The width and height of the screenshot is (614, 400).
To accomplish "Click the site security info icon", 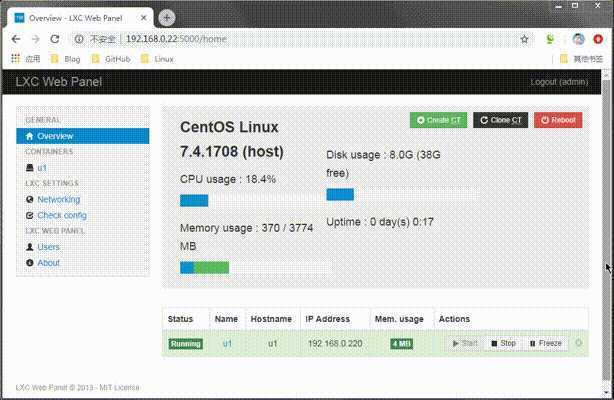I will point(79,39).
